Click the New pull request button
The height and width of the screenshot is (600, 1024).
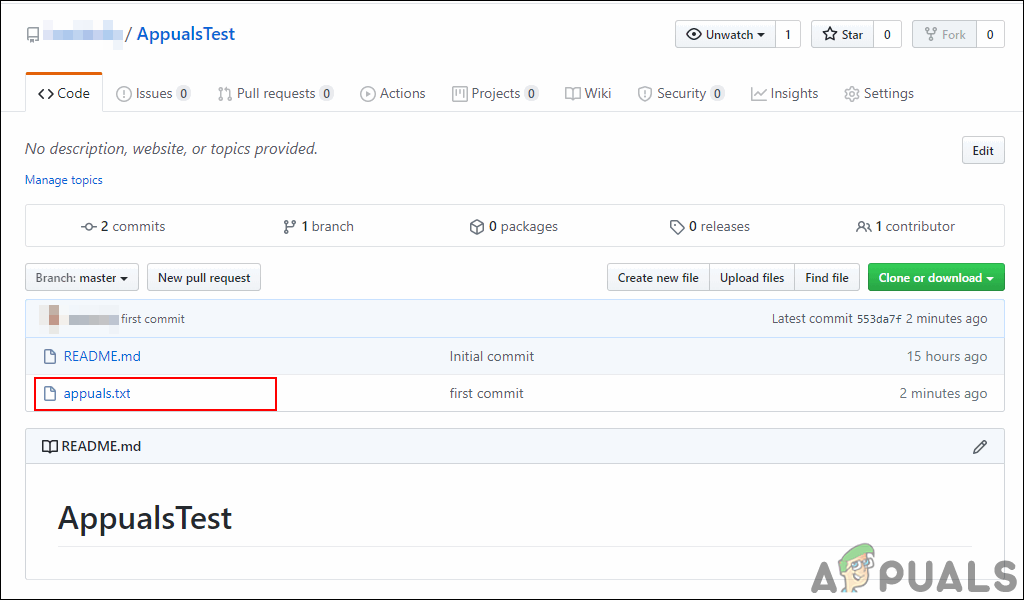pyautogui.click(x=204, y=278)
